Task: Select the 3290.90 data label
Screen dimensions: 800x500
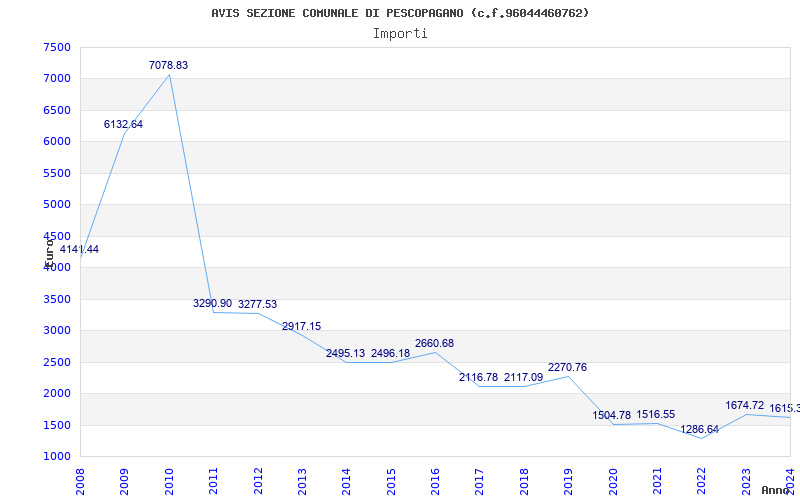Action: (x=212, y=303)
